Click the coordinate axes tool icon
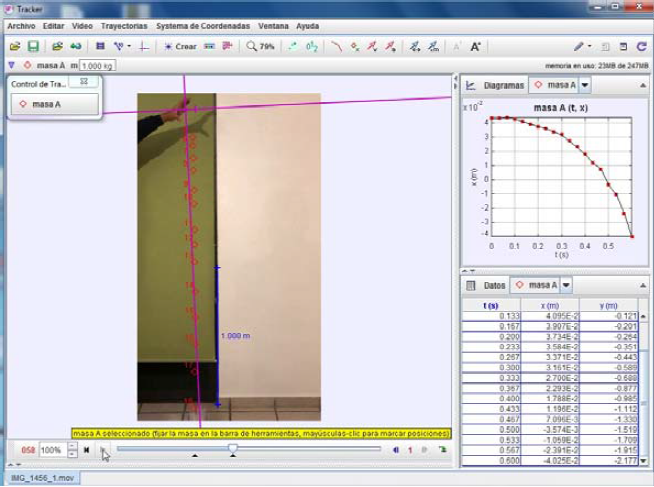654x487 pixels. click(144, 46)
